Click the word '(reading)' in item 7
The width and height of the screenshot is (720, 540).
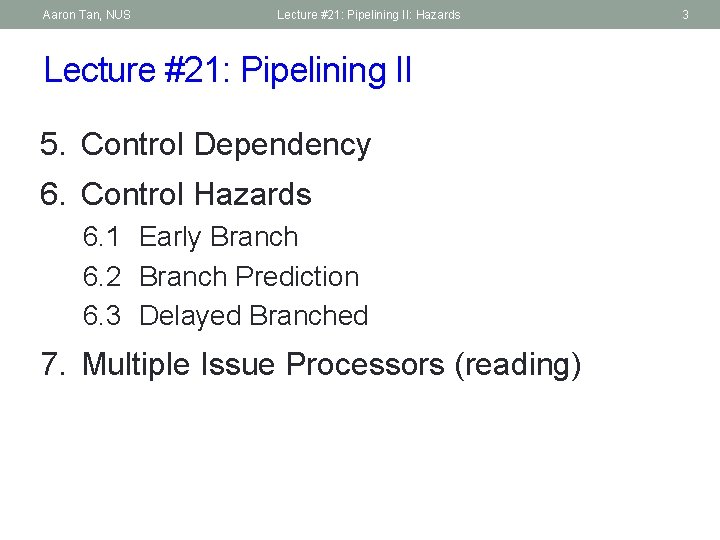point(518,366)
